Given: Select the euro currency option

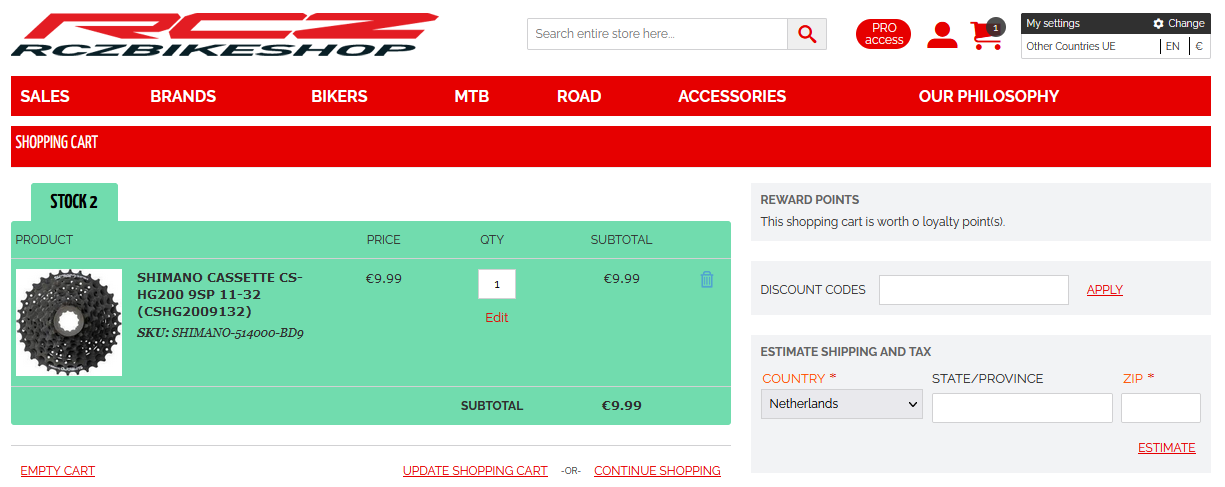Looking at the screenshot, I should coord(1198,46).
